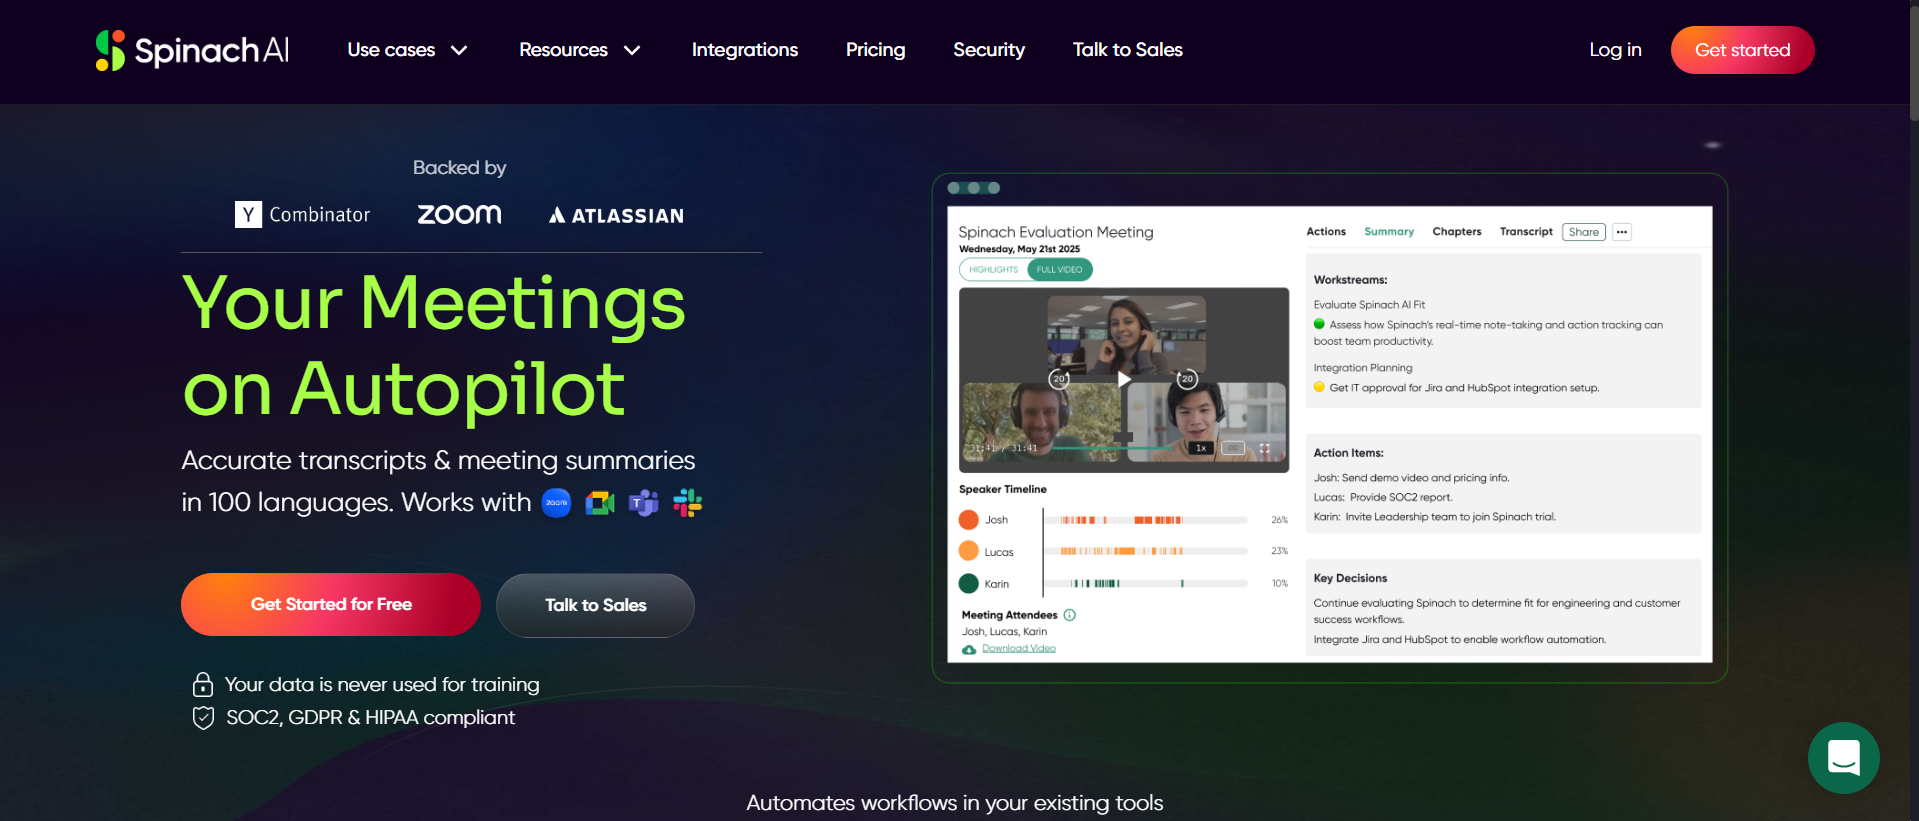Screen dimensions: 1919x821
Task: Click Karin's speaker timeline bar
Action: (1146, 583)
